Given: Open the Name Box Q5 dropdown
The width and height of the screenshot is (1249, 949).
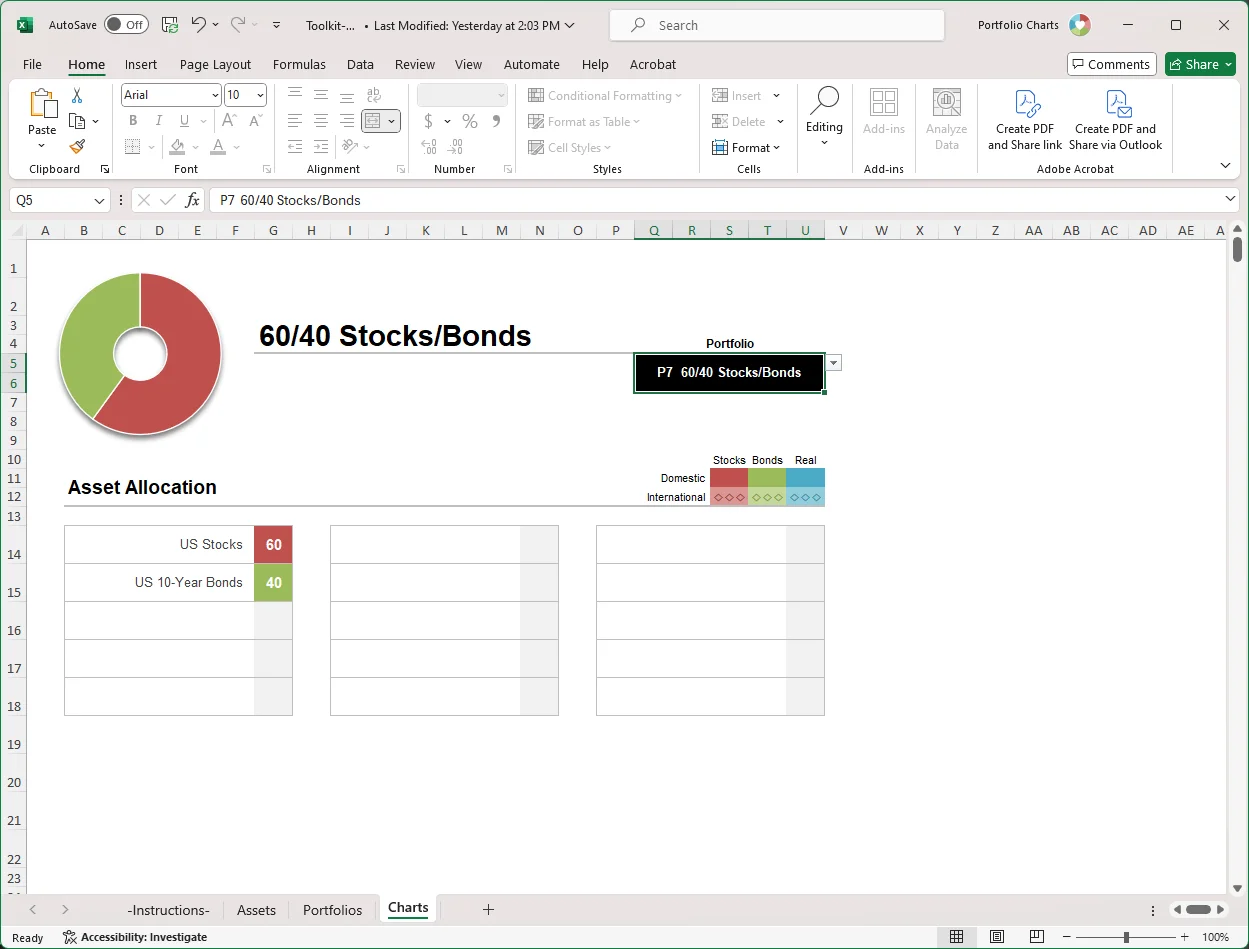Looking at the screenshot, I should pos(100,200).
